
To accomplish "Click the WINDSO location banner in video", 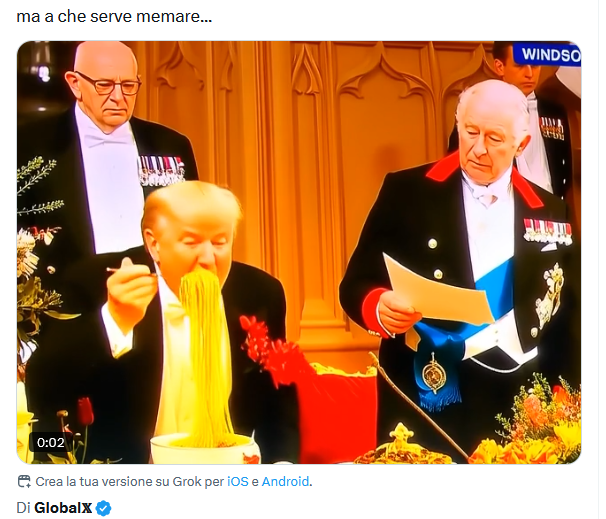I will tap(548, 54).
